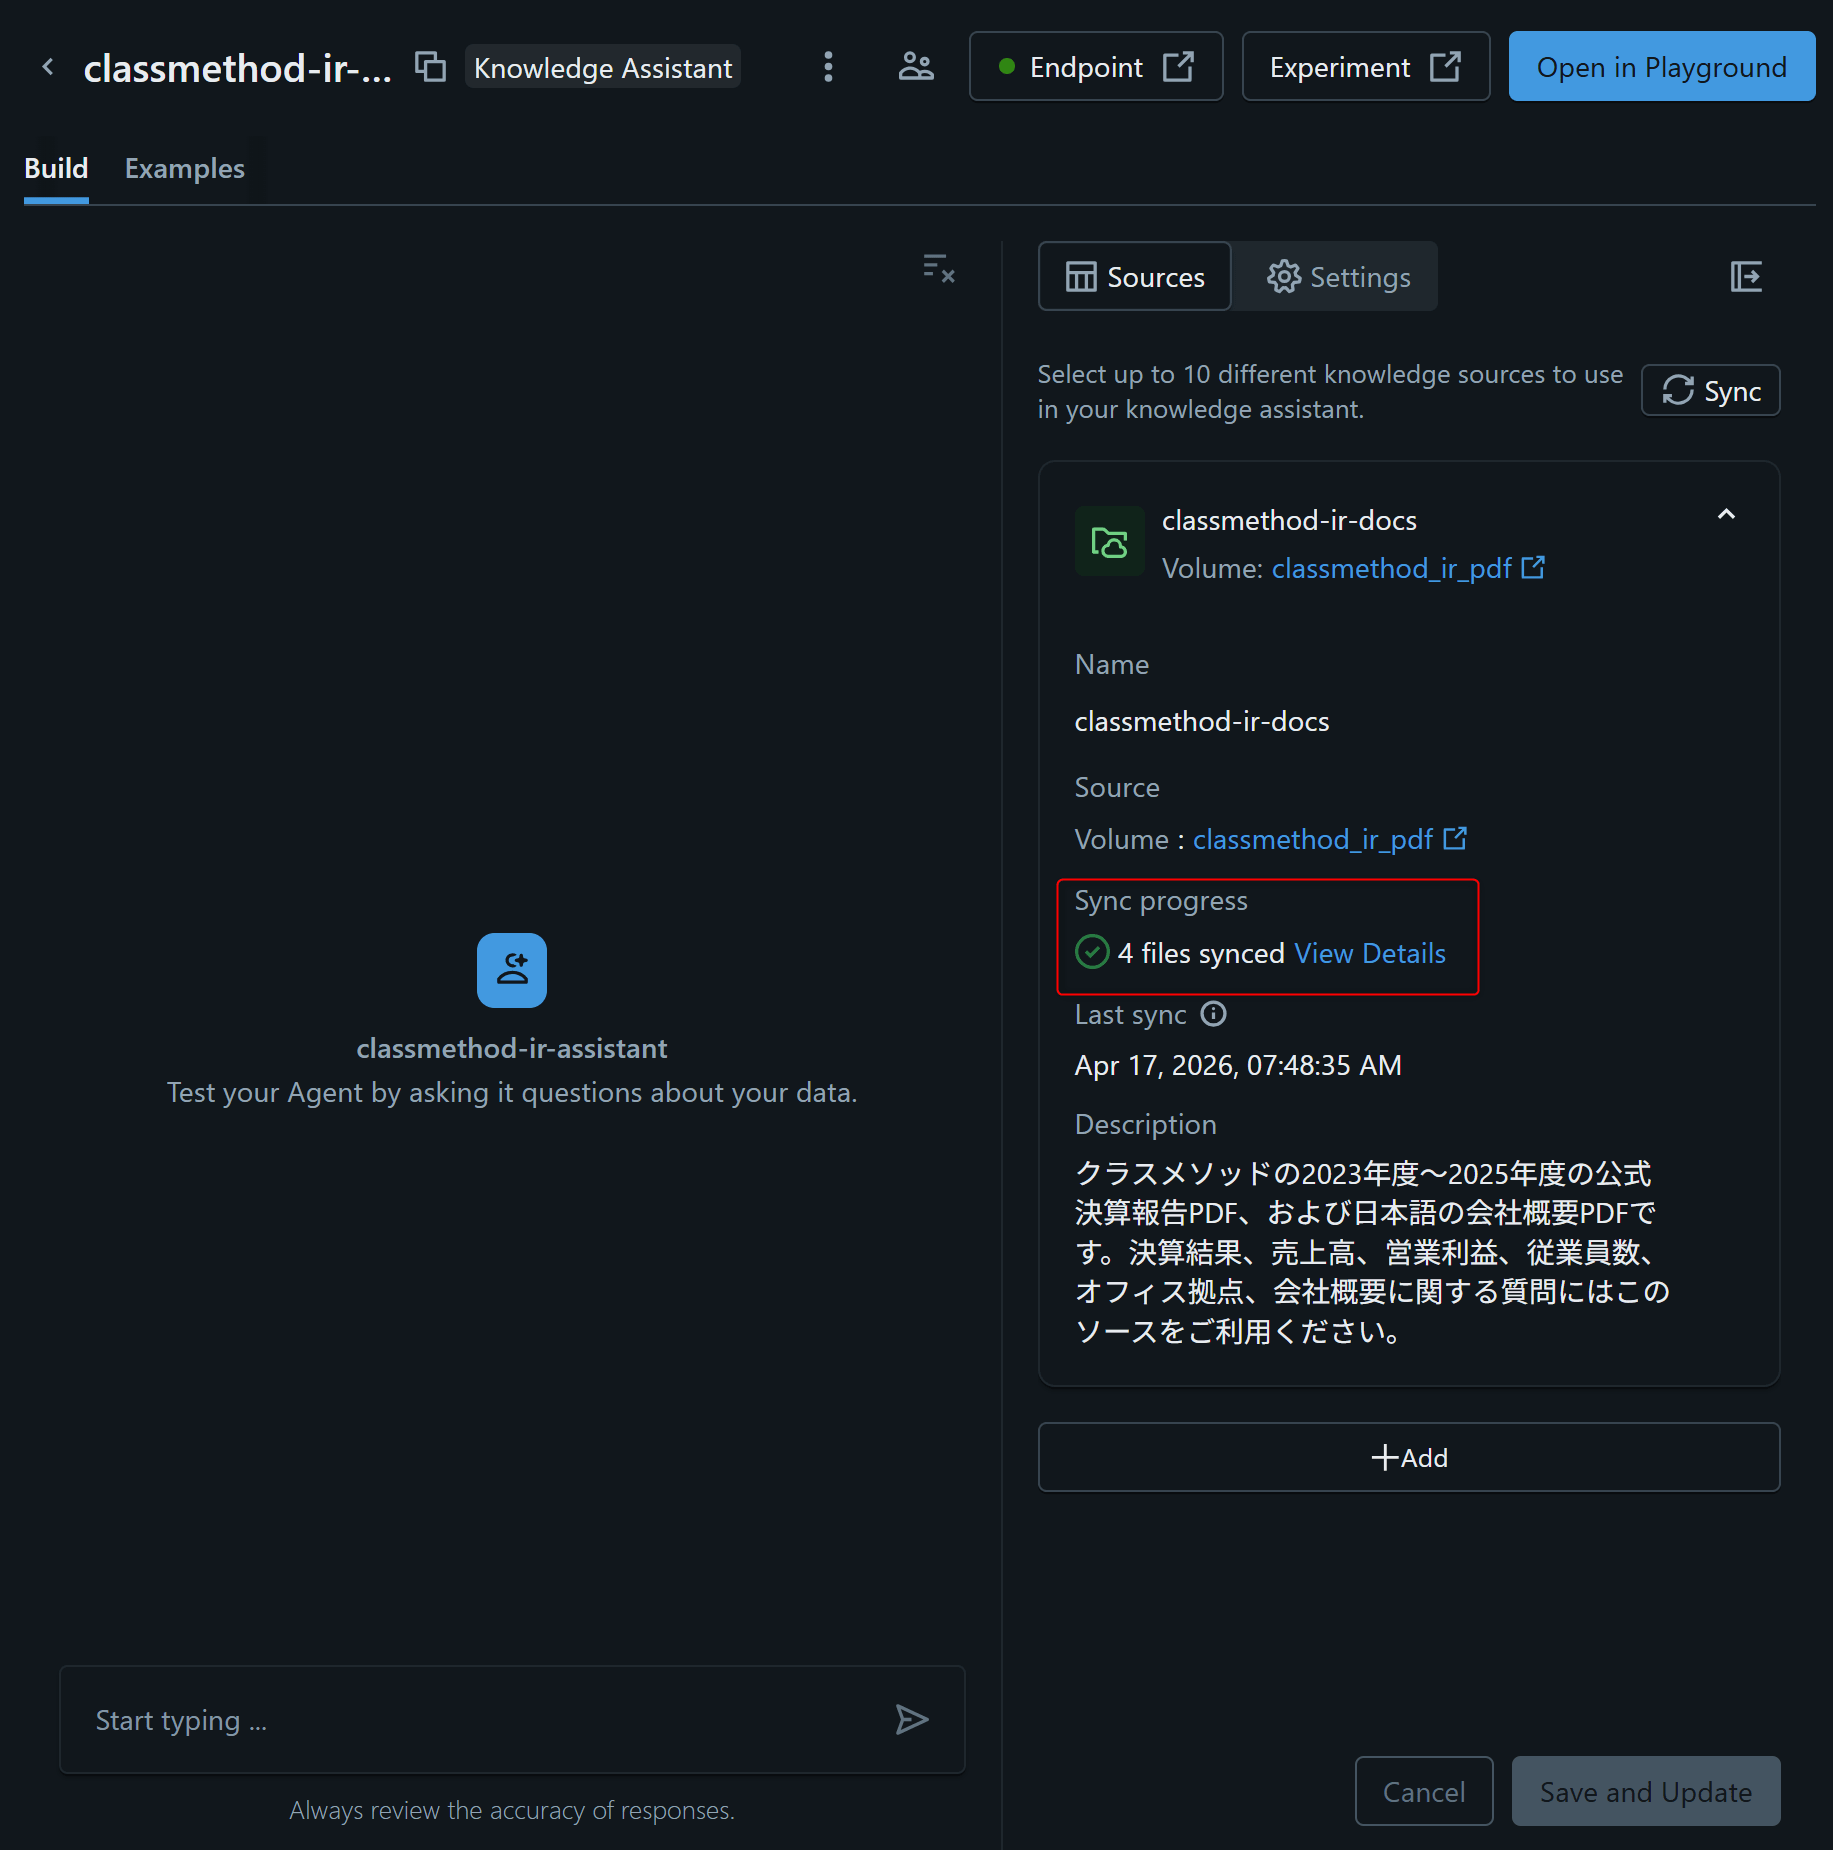Cancel the changes
Image resolution: width=1833 pixels, height=1850 pixels.
tap(1424, 1791)
